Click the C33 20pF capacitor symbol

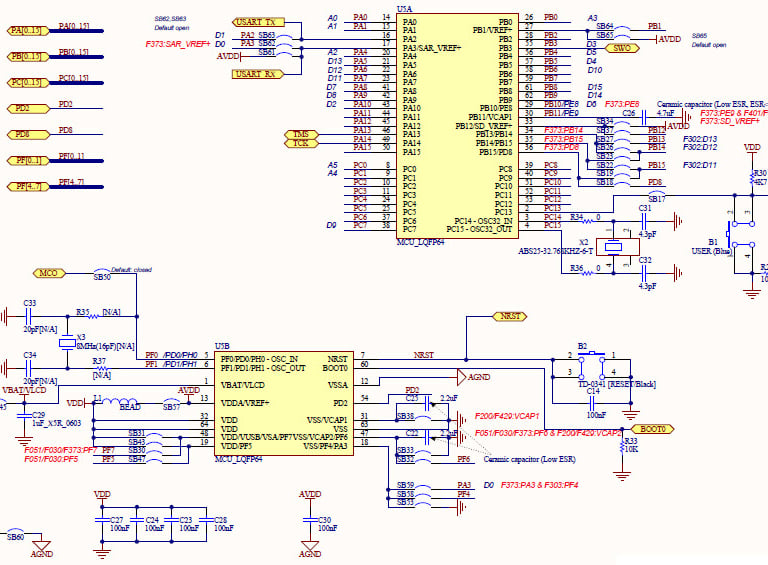[x=28, y=316]
